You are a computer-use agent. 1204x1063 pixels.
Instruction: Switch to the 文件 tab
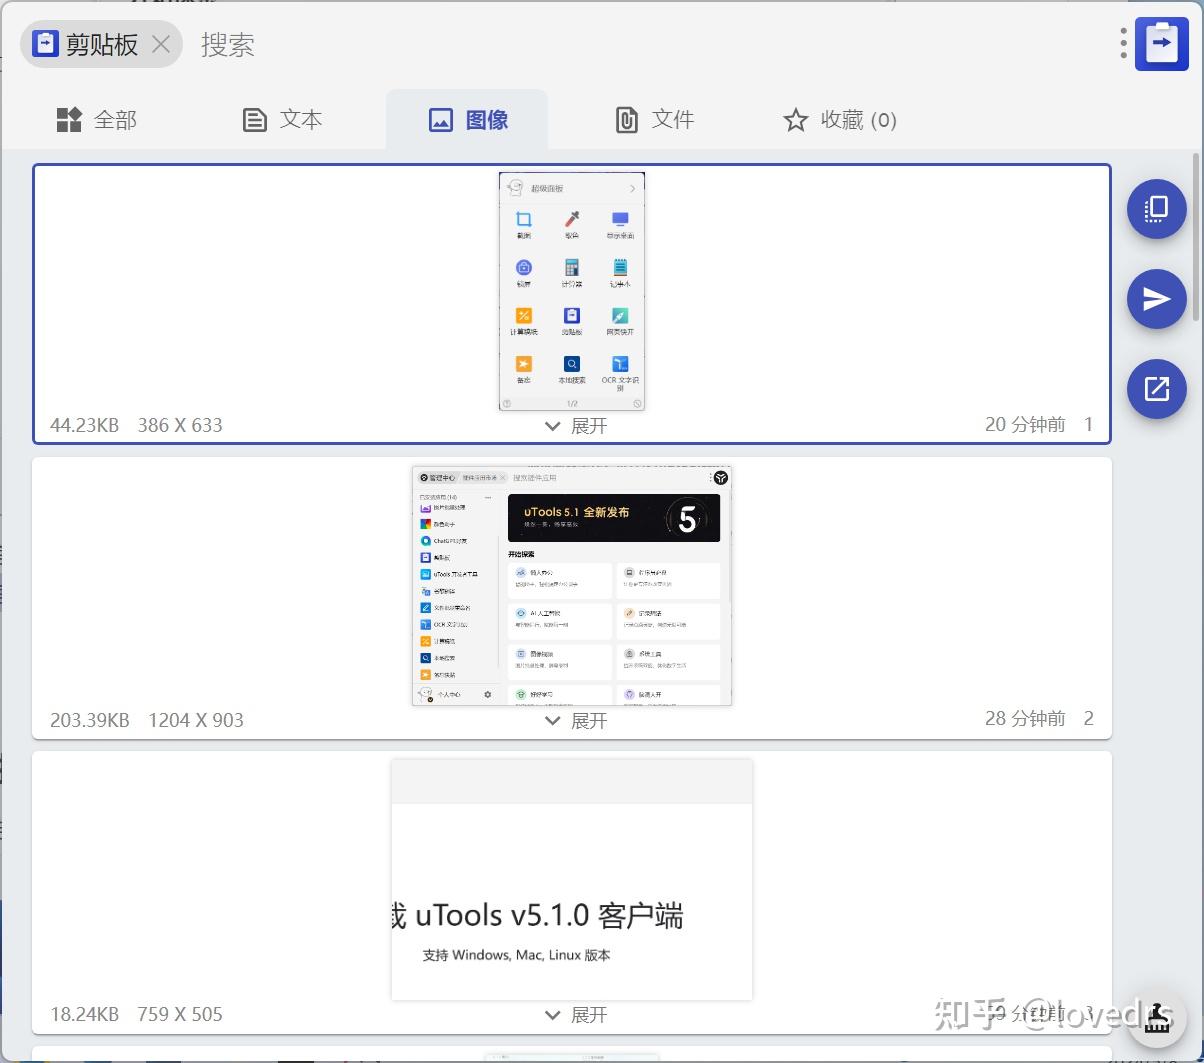coord(655,119)
